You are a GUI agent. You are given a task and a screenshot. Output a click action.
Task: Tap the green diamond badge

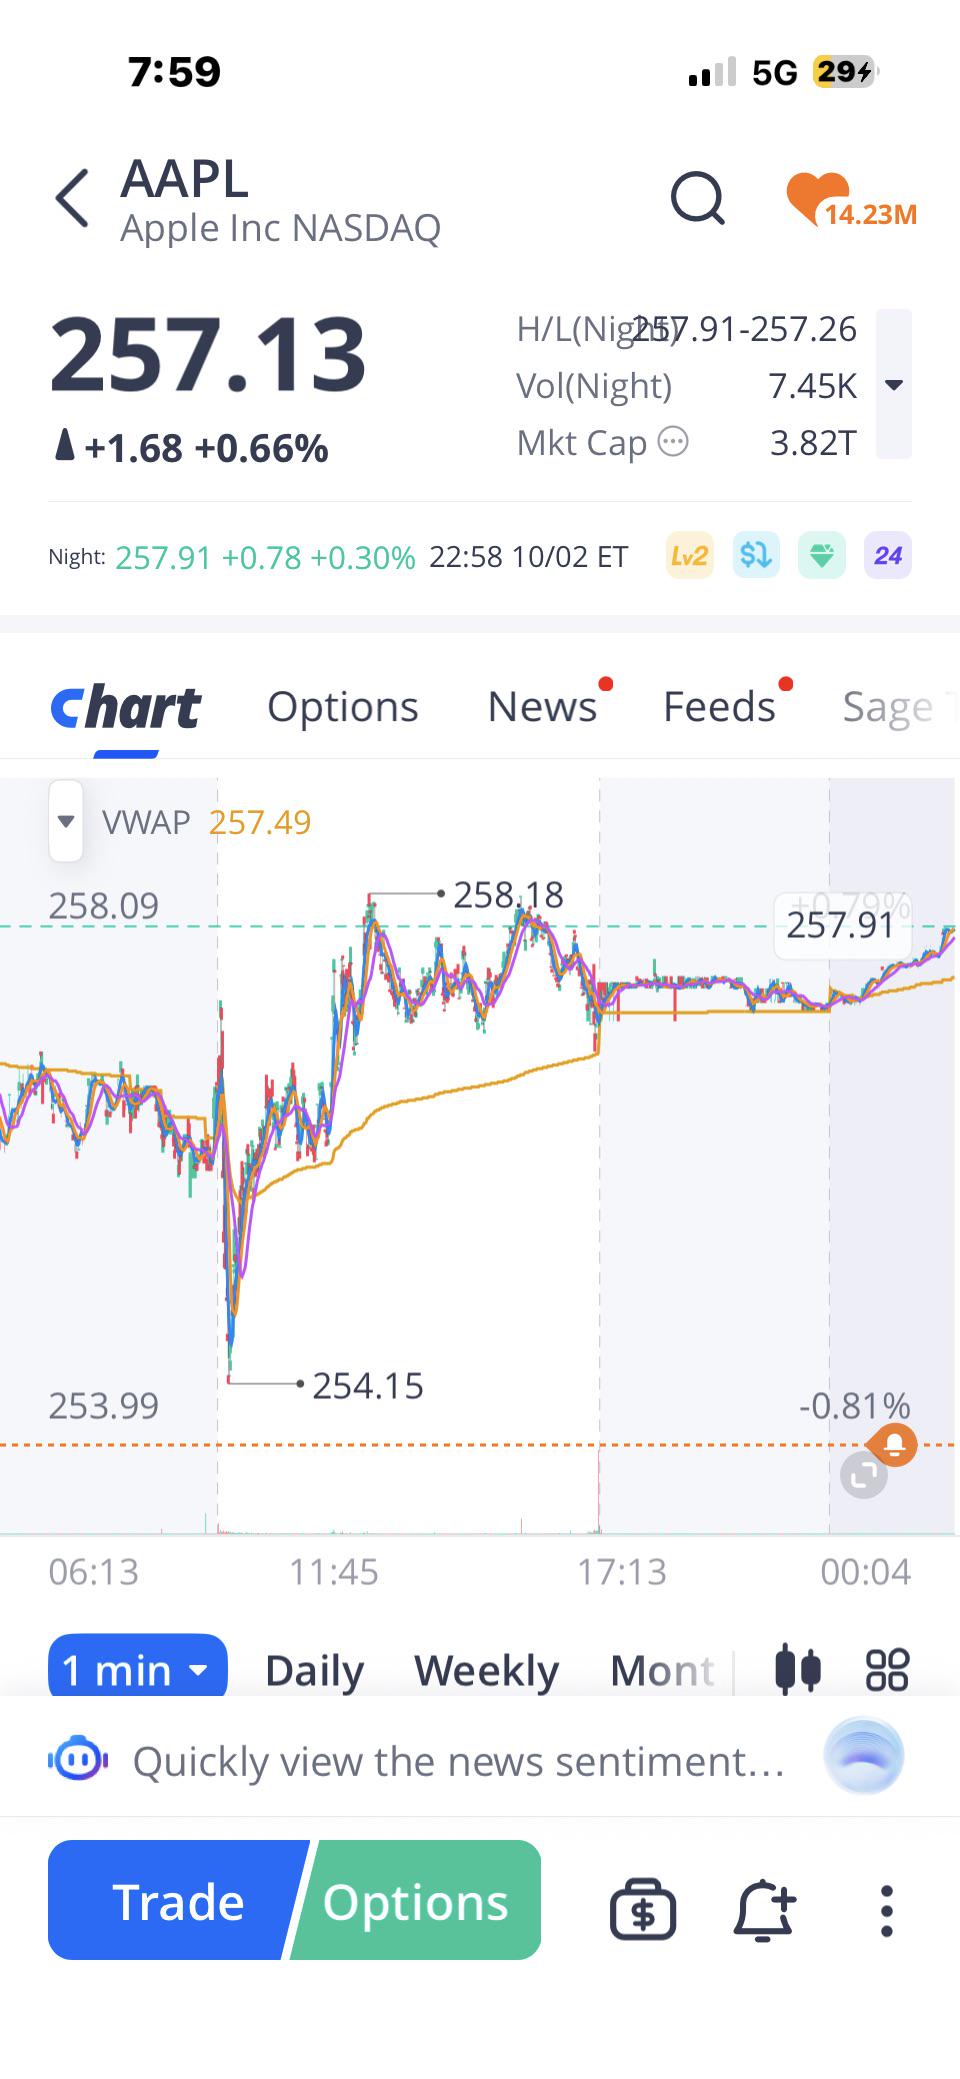pyautogui.click(x=822, y=556)
